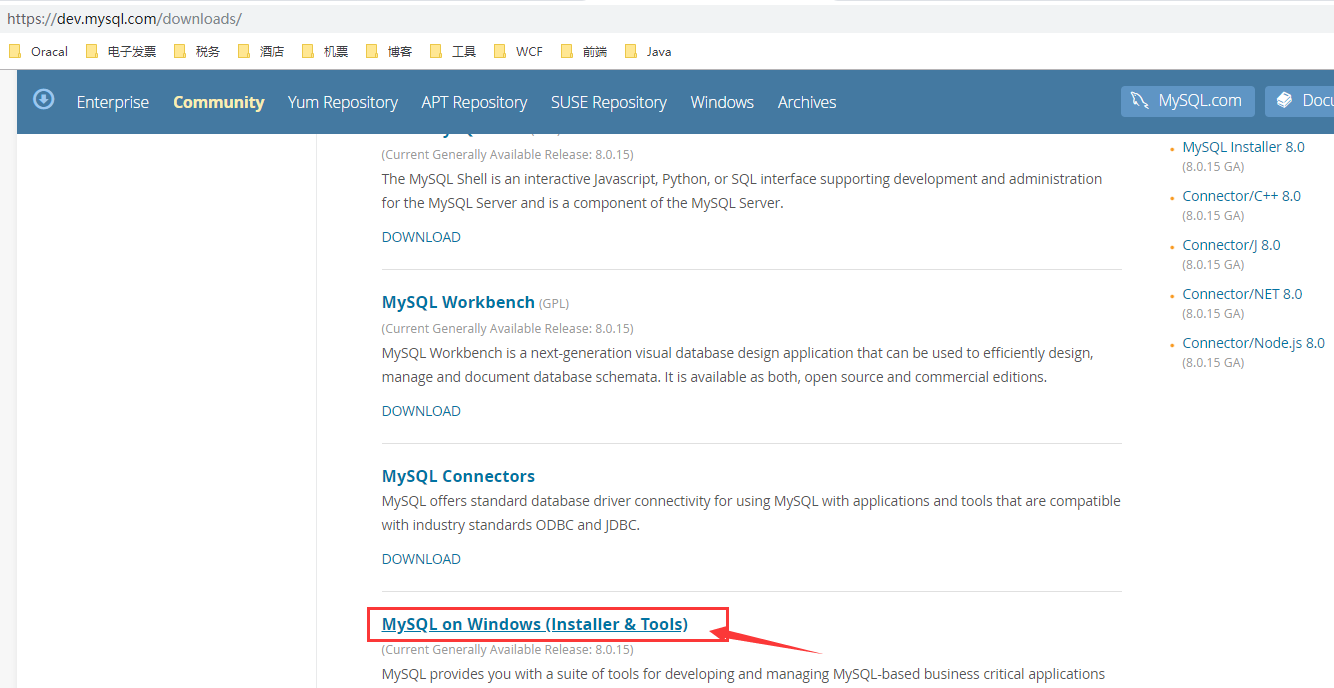Open the Java bookmark folder
Screen dimensions: 1334x688
pos(648,51)
